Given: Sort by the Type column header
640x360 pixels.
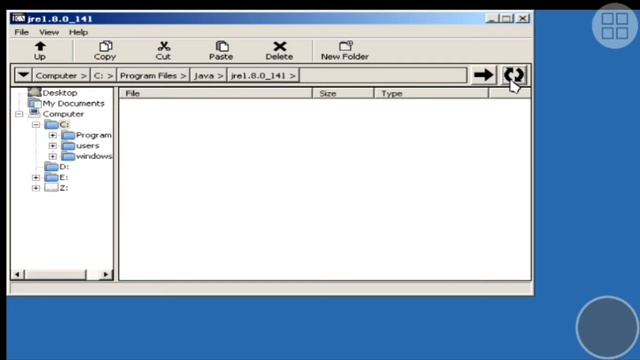Looking at the screenshot, I should 431,93.
